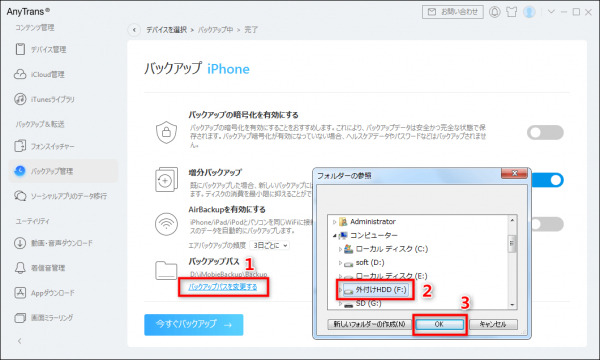The height and width of the screenshot is (360, 600).
Task: Click the backup encryption shield icon
Action: click(x=166, y=132)
